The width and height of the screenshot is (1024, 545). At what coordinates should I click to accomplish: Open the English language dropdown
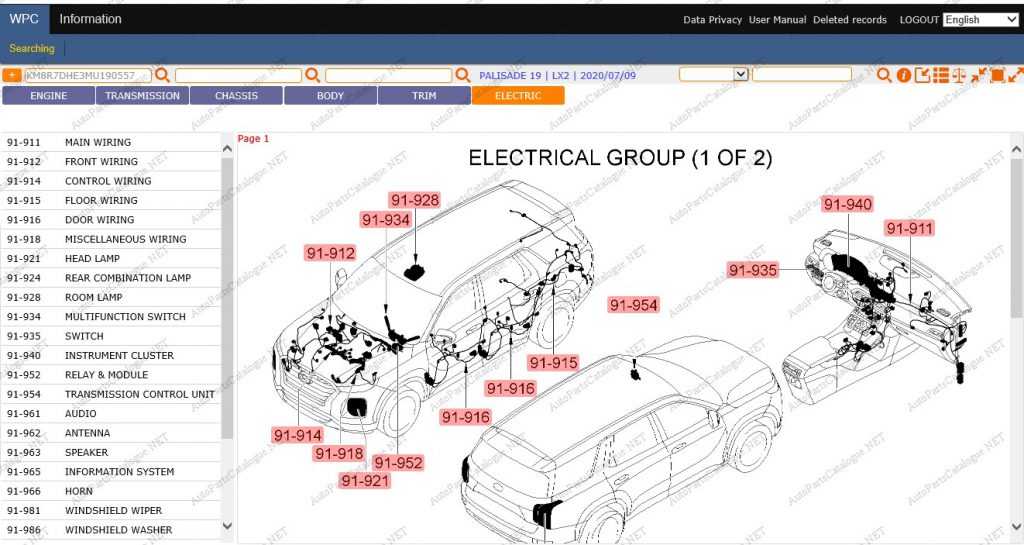[x=980, y=19]
